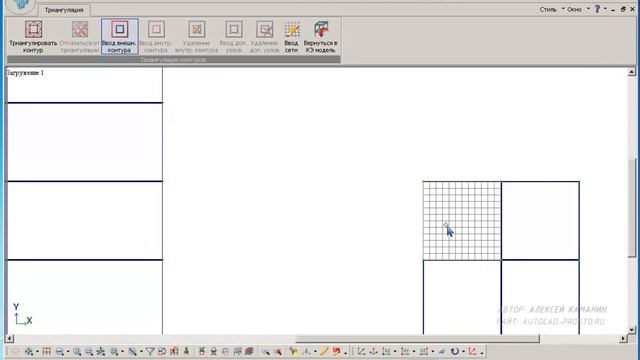640x360 pixels.
Task: Click inside the meshed grid cell on canvas
Action: [x=462, y=221]
